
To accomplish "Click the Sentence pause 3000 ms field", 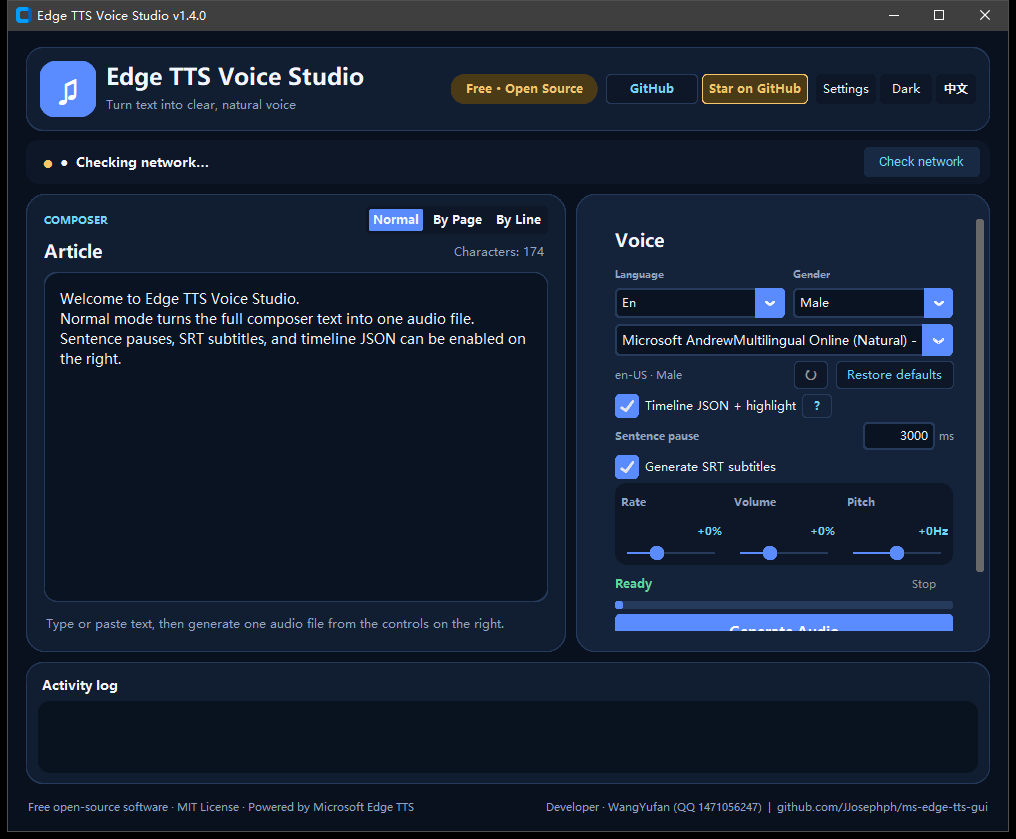I will (899, 436).
